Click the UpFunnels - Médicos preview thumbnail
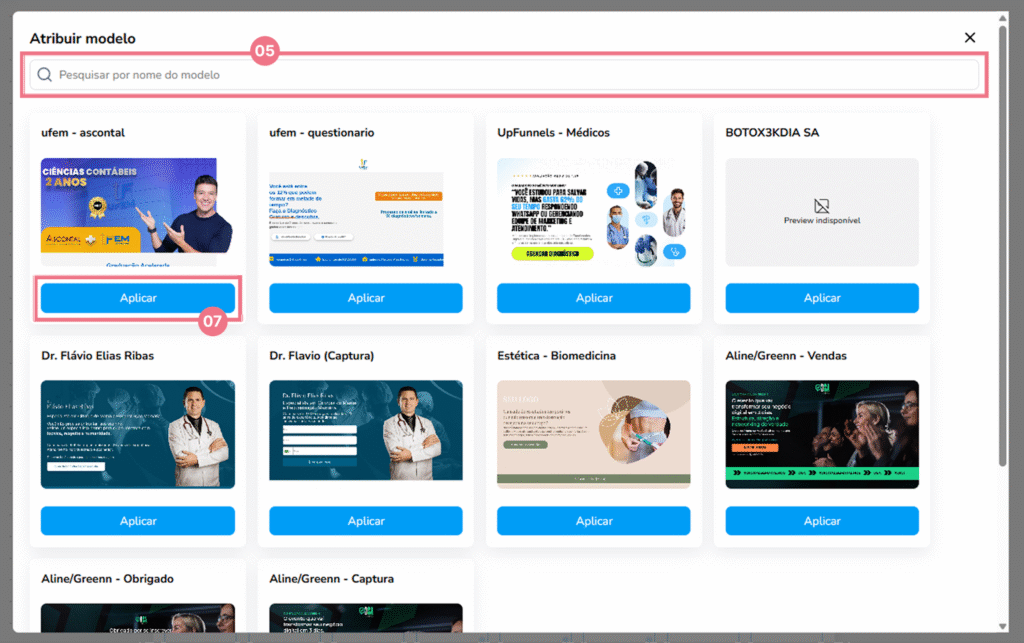 tap(594, 212)
